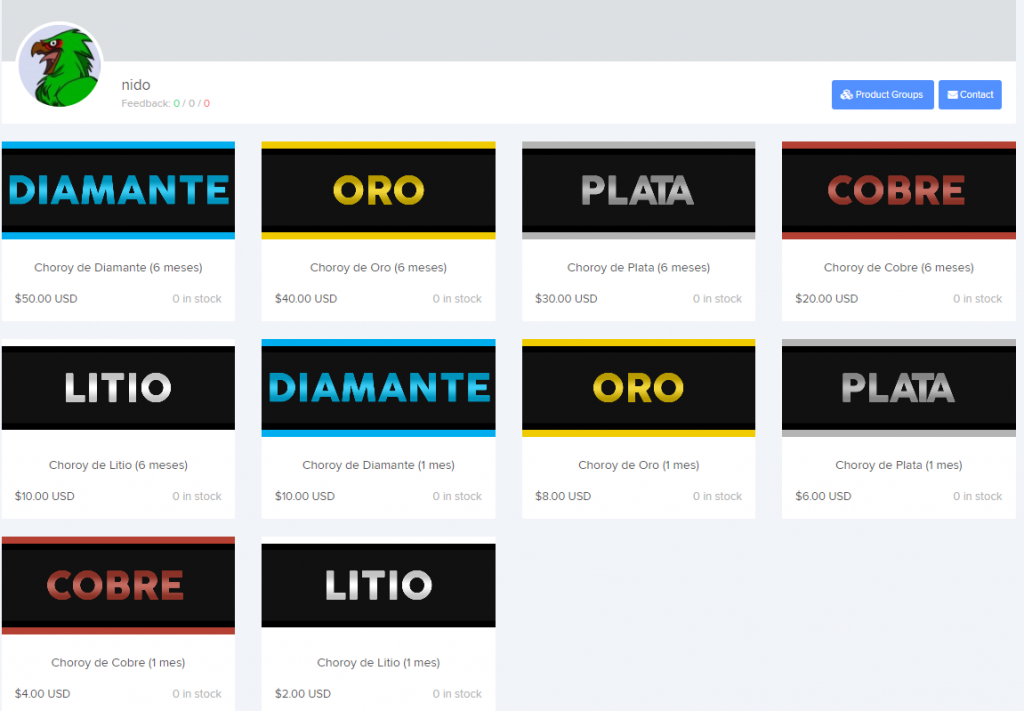Click the LITIO banner for 6 meses
The image size is (1024, 711).
118,388
